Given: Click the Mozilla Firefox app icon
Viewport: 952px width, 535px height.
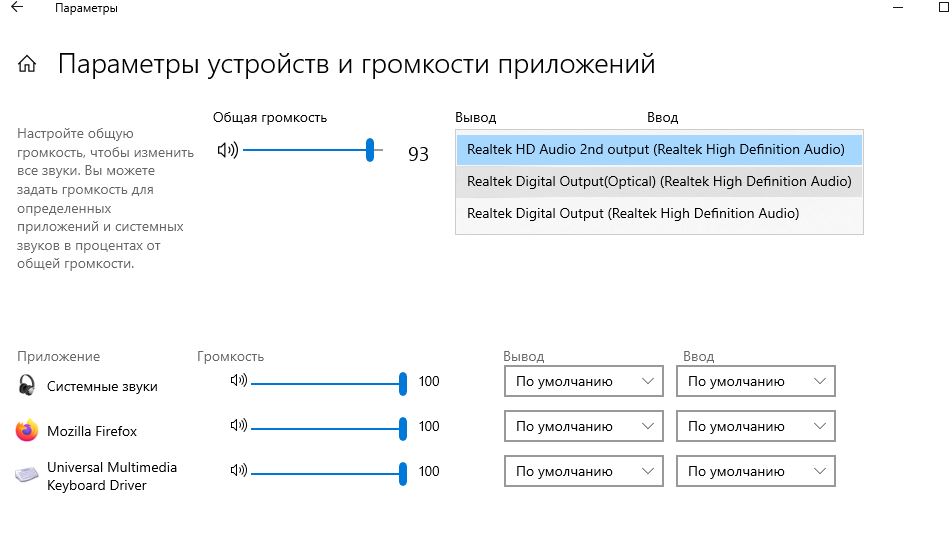Looking at the screenshot, I should pos(27,431).
